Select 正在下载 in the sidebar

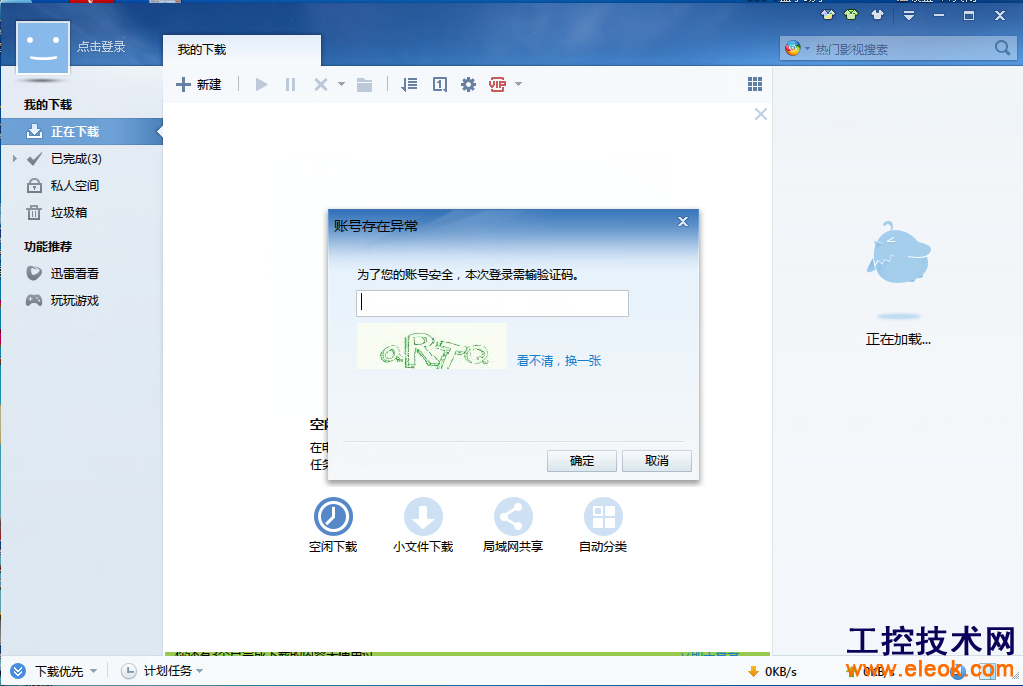click(x=82, y=132)
